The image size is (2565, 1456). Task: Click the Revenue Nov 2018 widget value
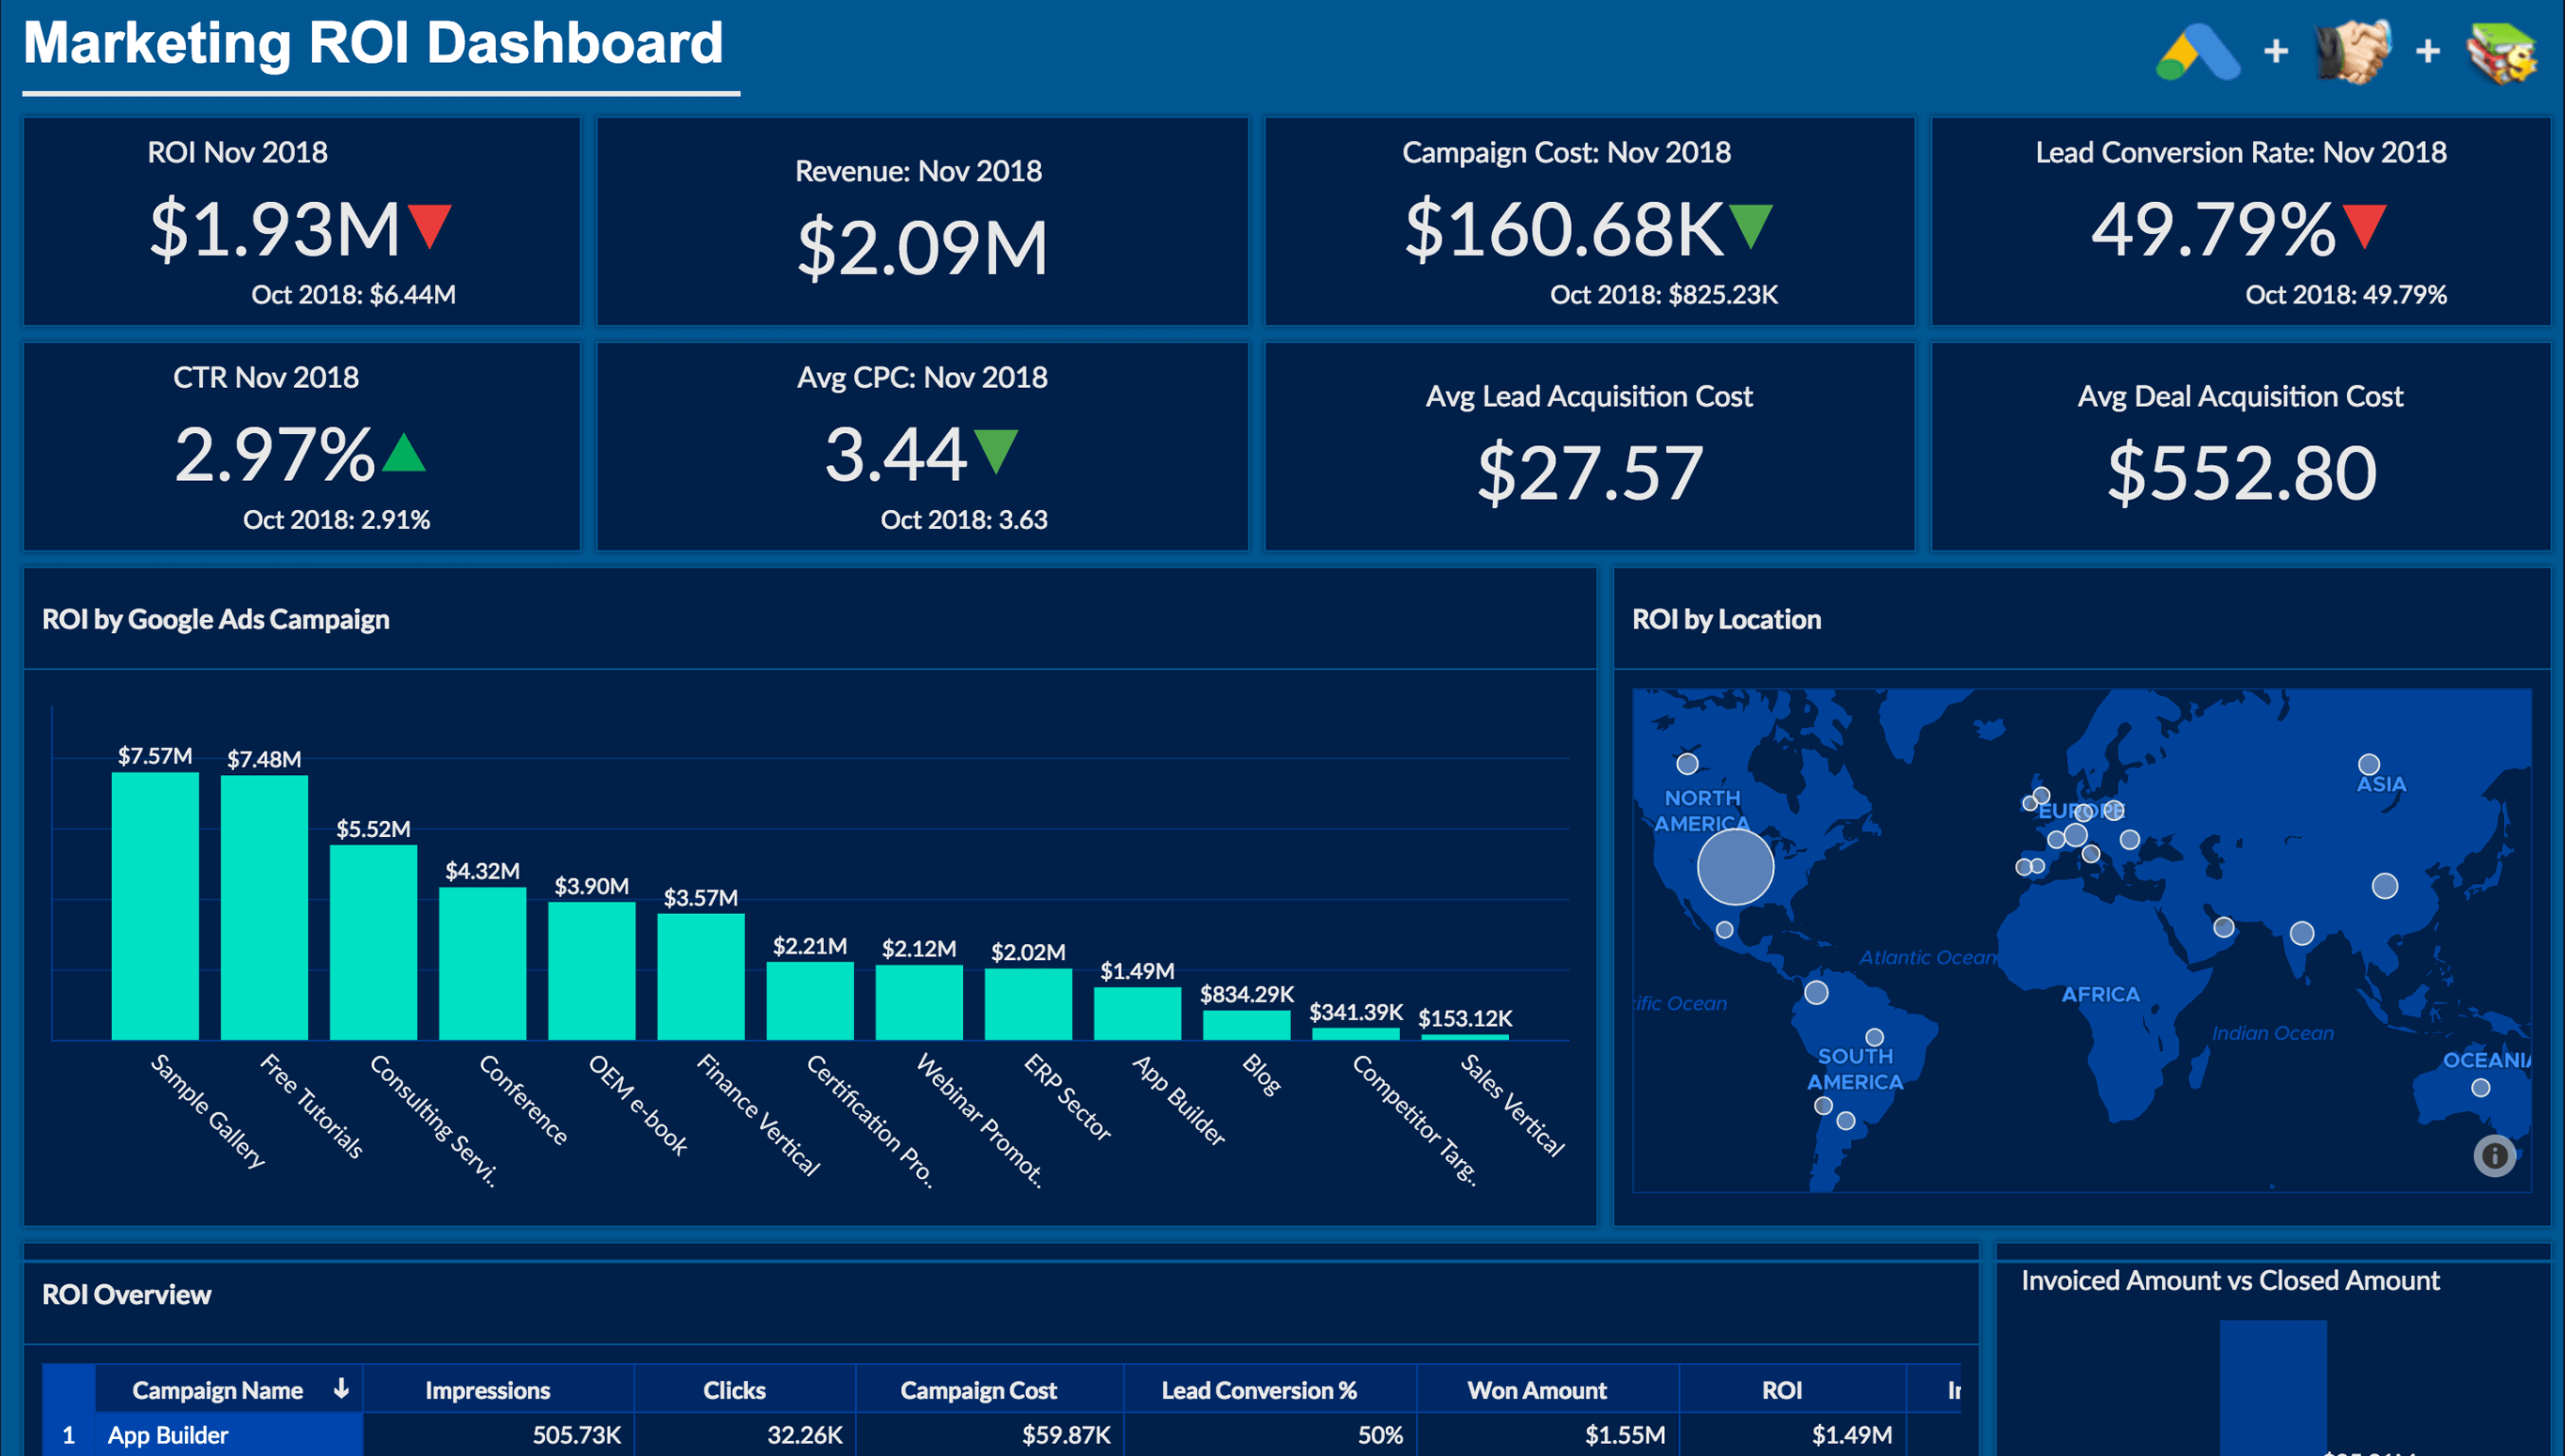921,247
